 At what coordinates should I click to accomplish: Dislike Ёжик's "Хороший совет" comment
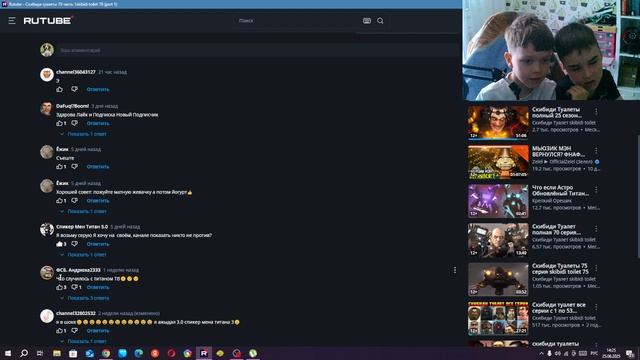pos(74,201)
